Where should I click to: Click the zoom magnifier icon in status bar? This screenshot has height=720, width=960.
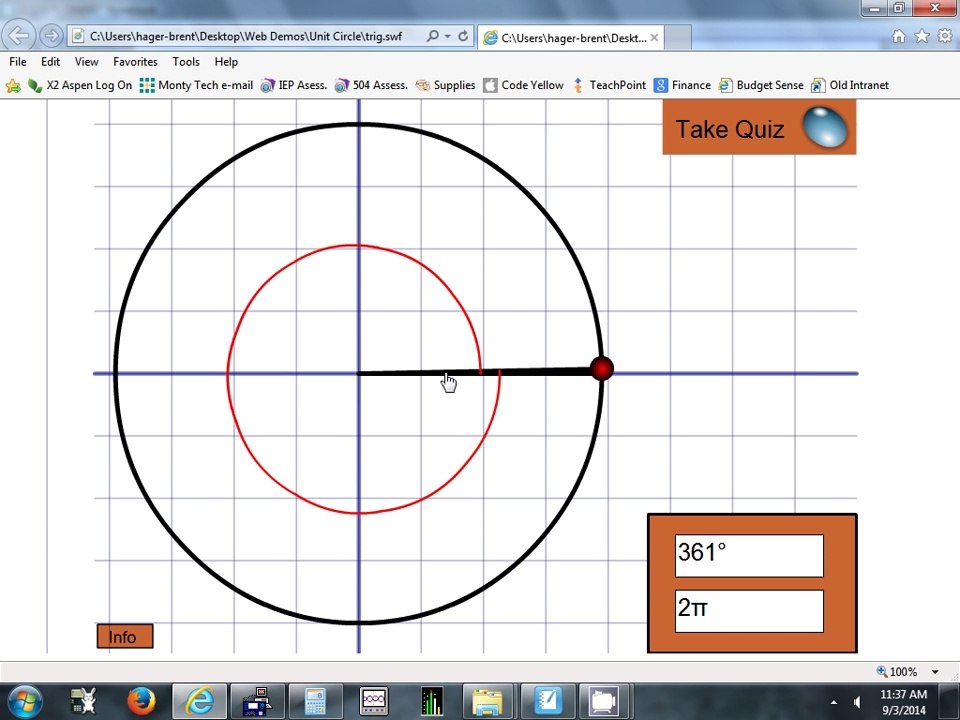(x=882, y=671)
